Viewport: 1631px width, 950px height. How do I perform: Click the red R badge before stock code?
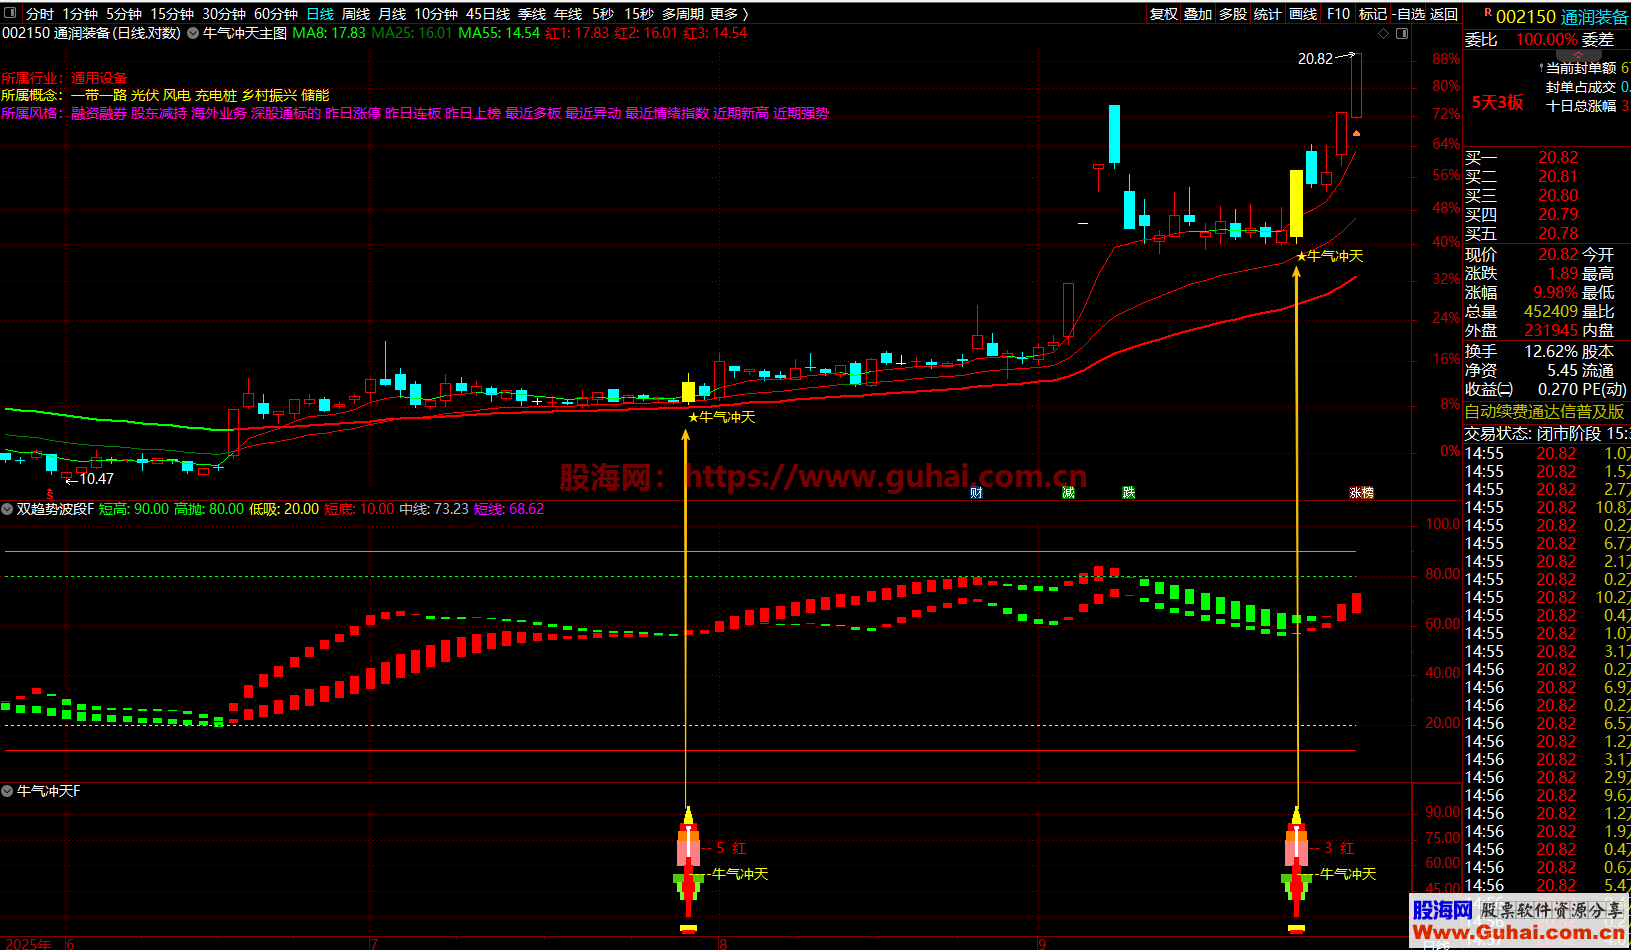[x=1488, y=14]
